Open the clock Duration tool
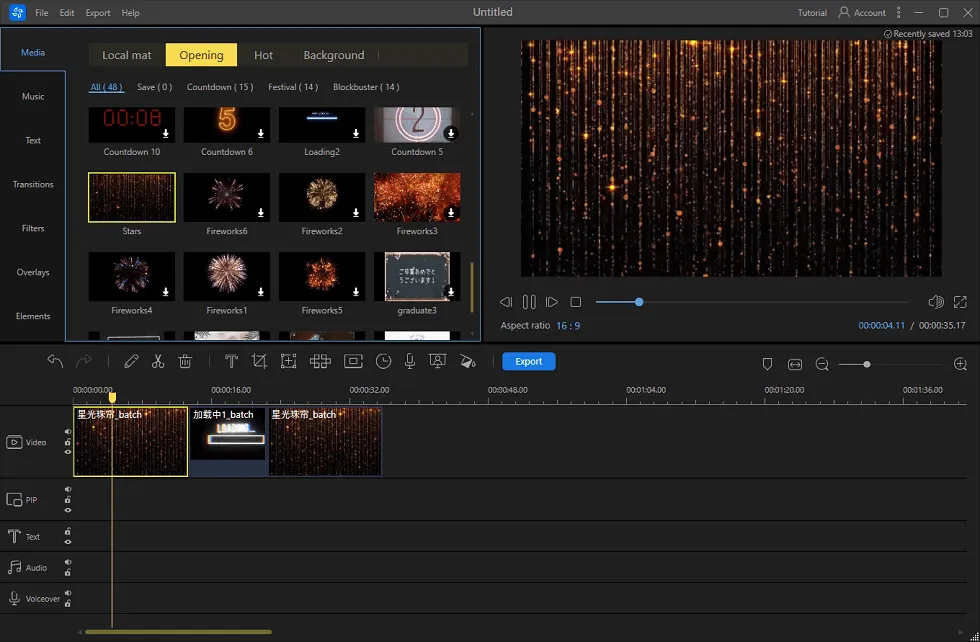The width and height of the screenshot is (980, 642). point(383,362)
